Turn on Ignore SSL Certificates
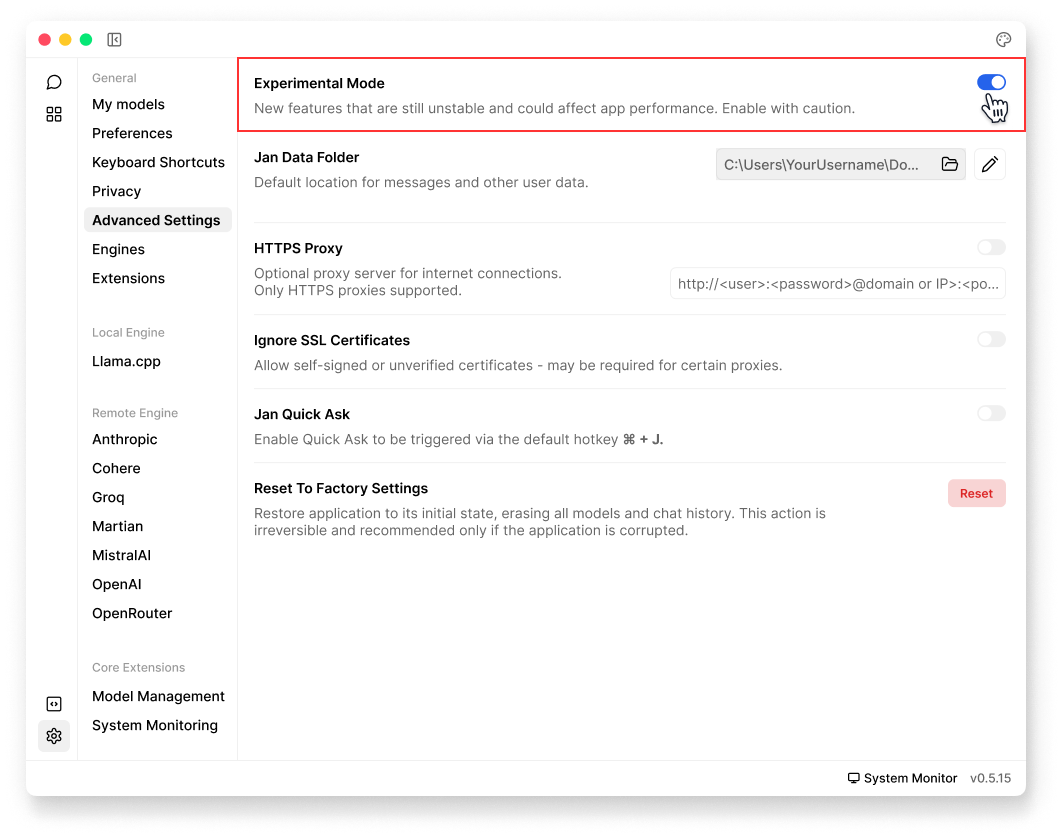 (x=991, y=340)
